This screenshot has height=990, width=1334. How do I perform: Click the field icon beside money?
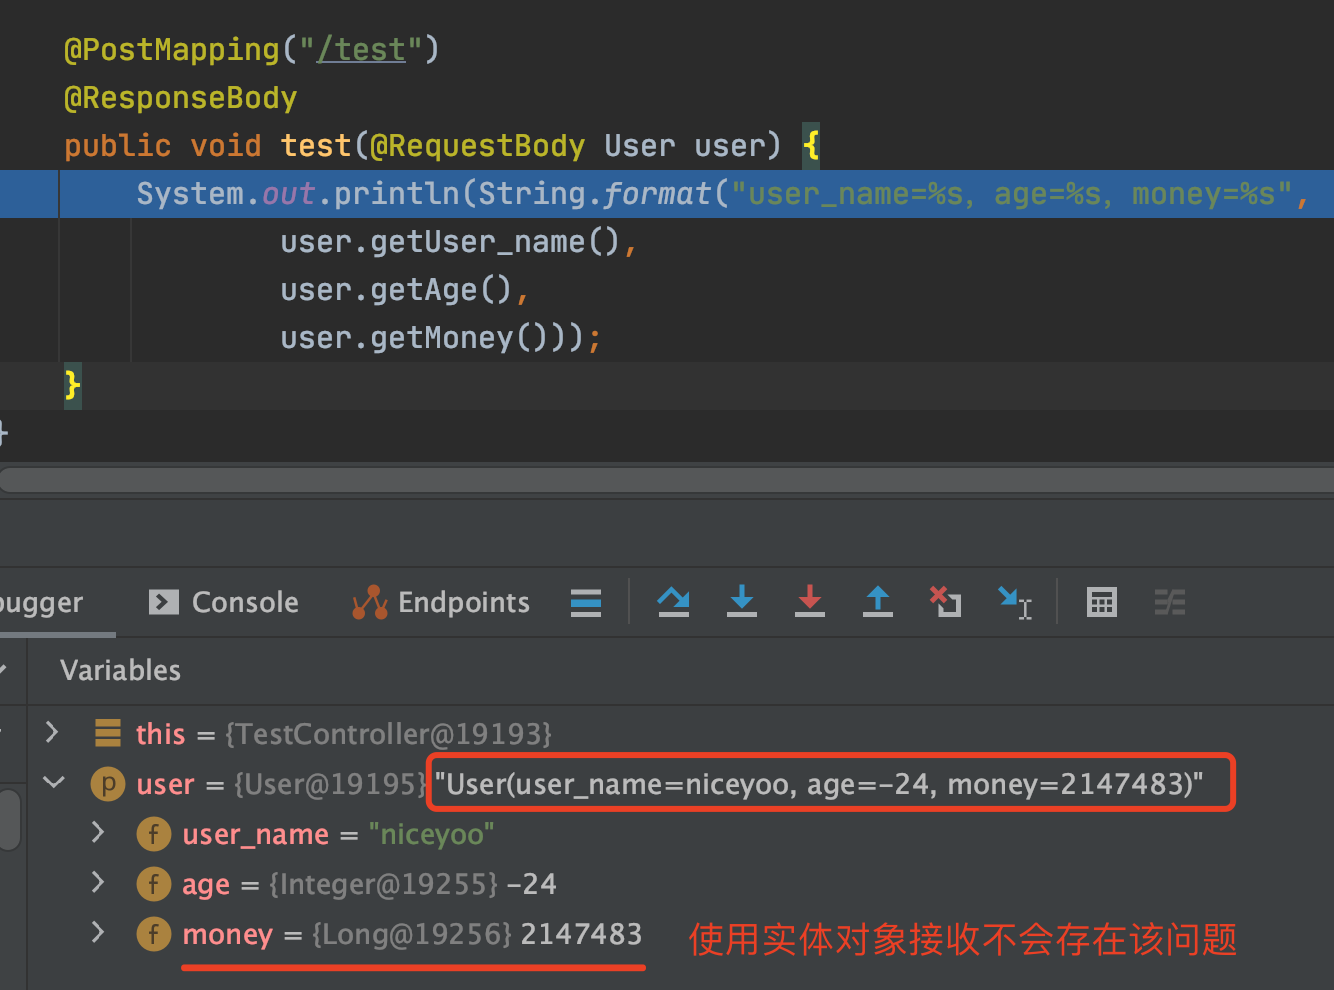click(x=154, y=933)
